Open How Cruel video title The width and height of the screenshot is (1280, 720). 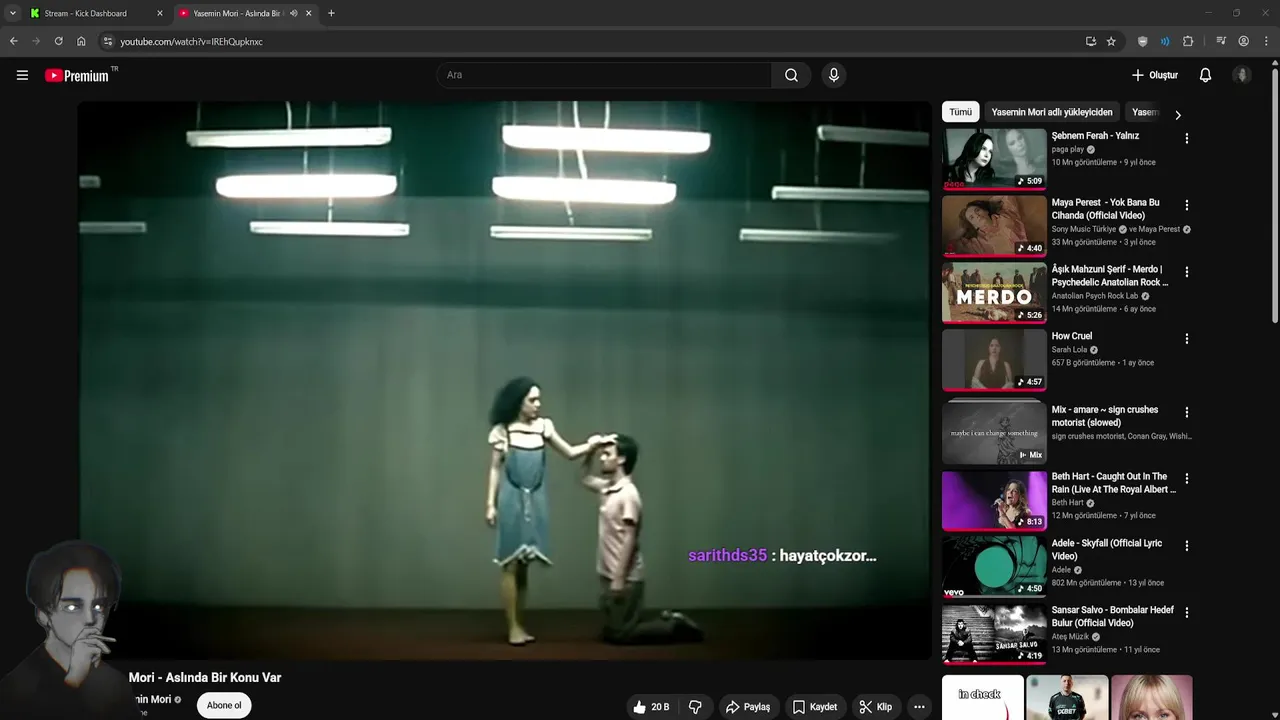1072,336
